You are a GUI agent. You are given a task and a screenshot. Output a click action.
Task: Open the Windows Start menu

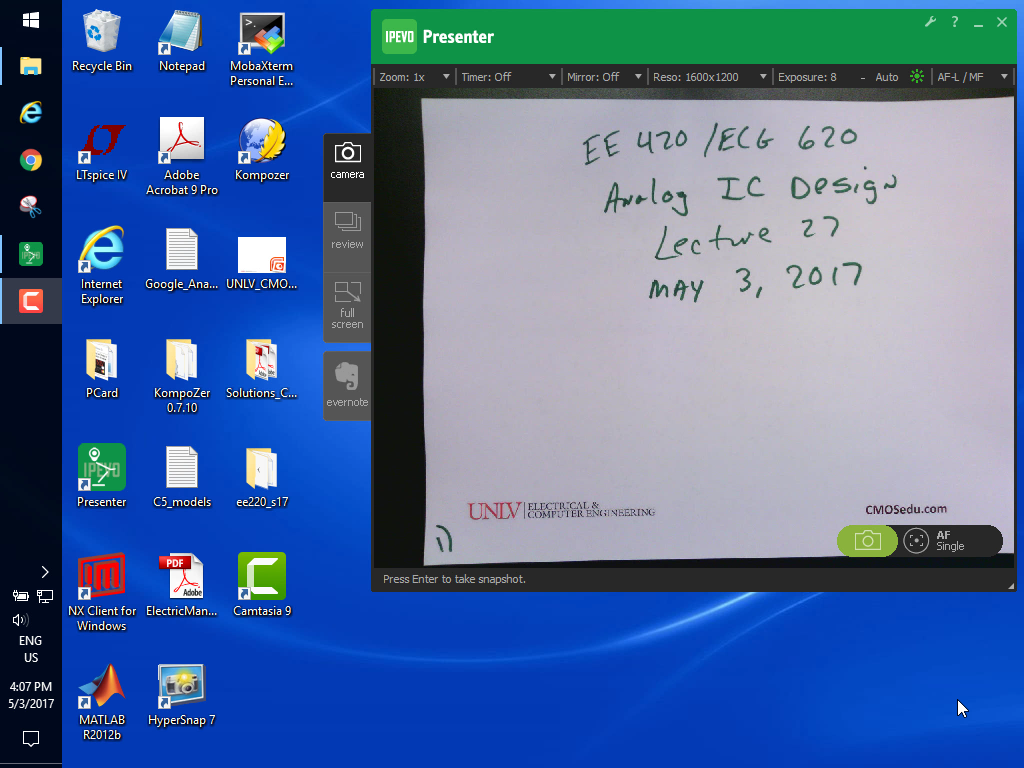[31, 21]
